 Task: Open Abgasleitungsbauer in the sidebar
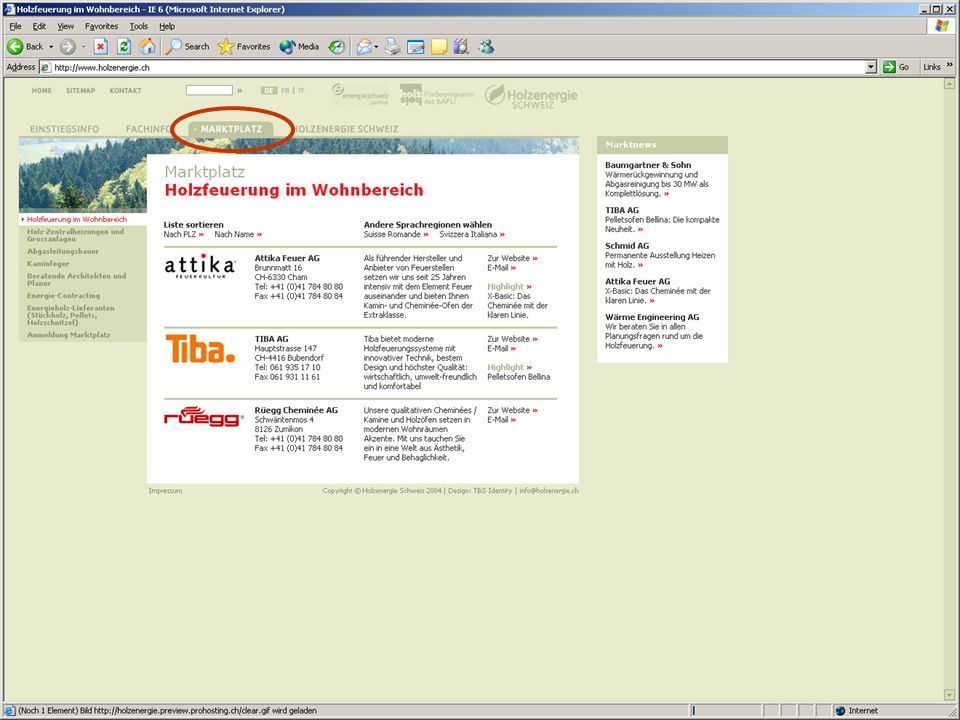(63, 252)
